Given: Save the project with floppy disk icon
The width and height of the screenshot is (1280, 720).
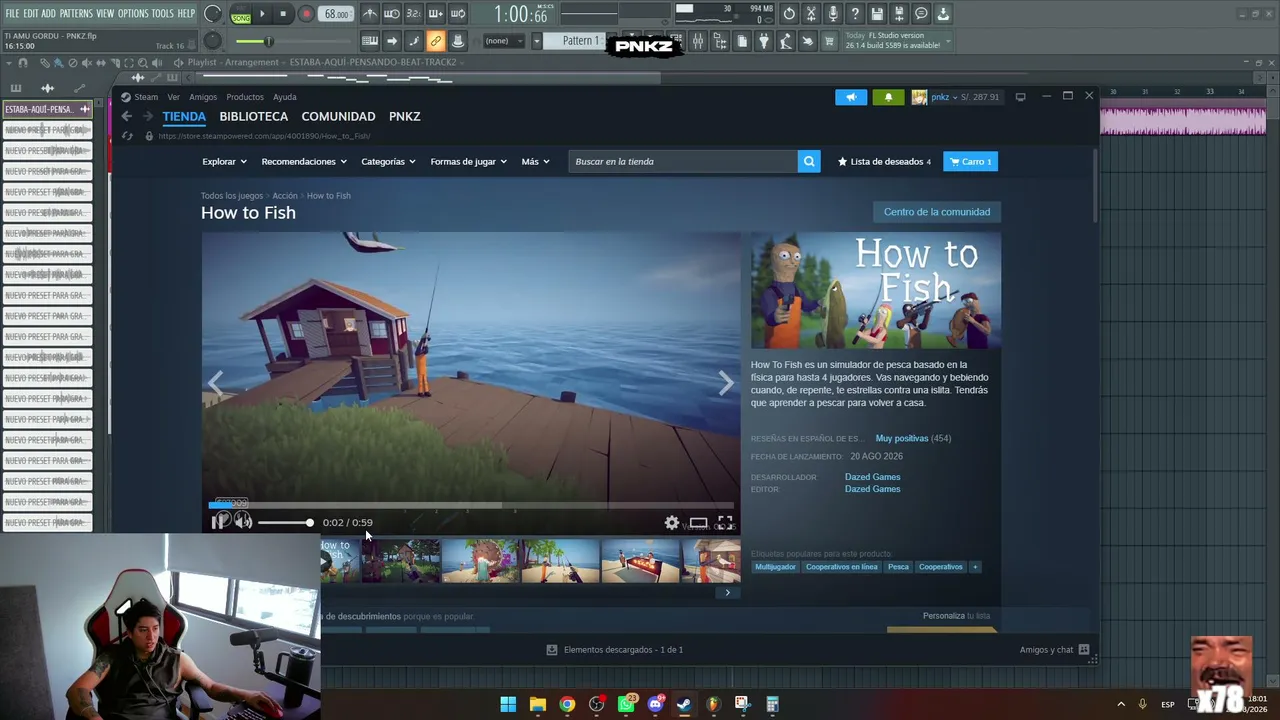Looking at the screenshot, I should point(877,14).
